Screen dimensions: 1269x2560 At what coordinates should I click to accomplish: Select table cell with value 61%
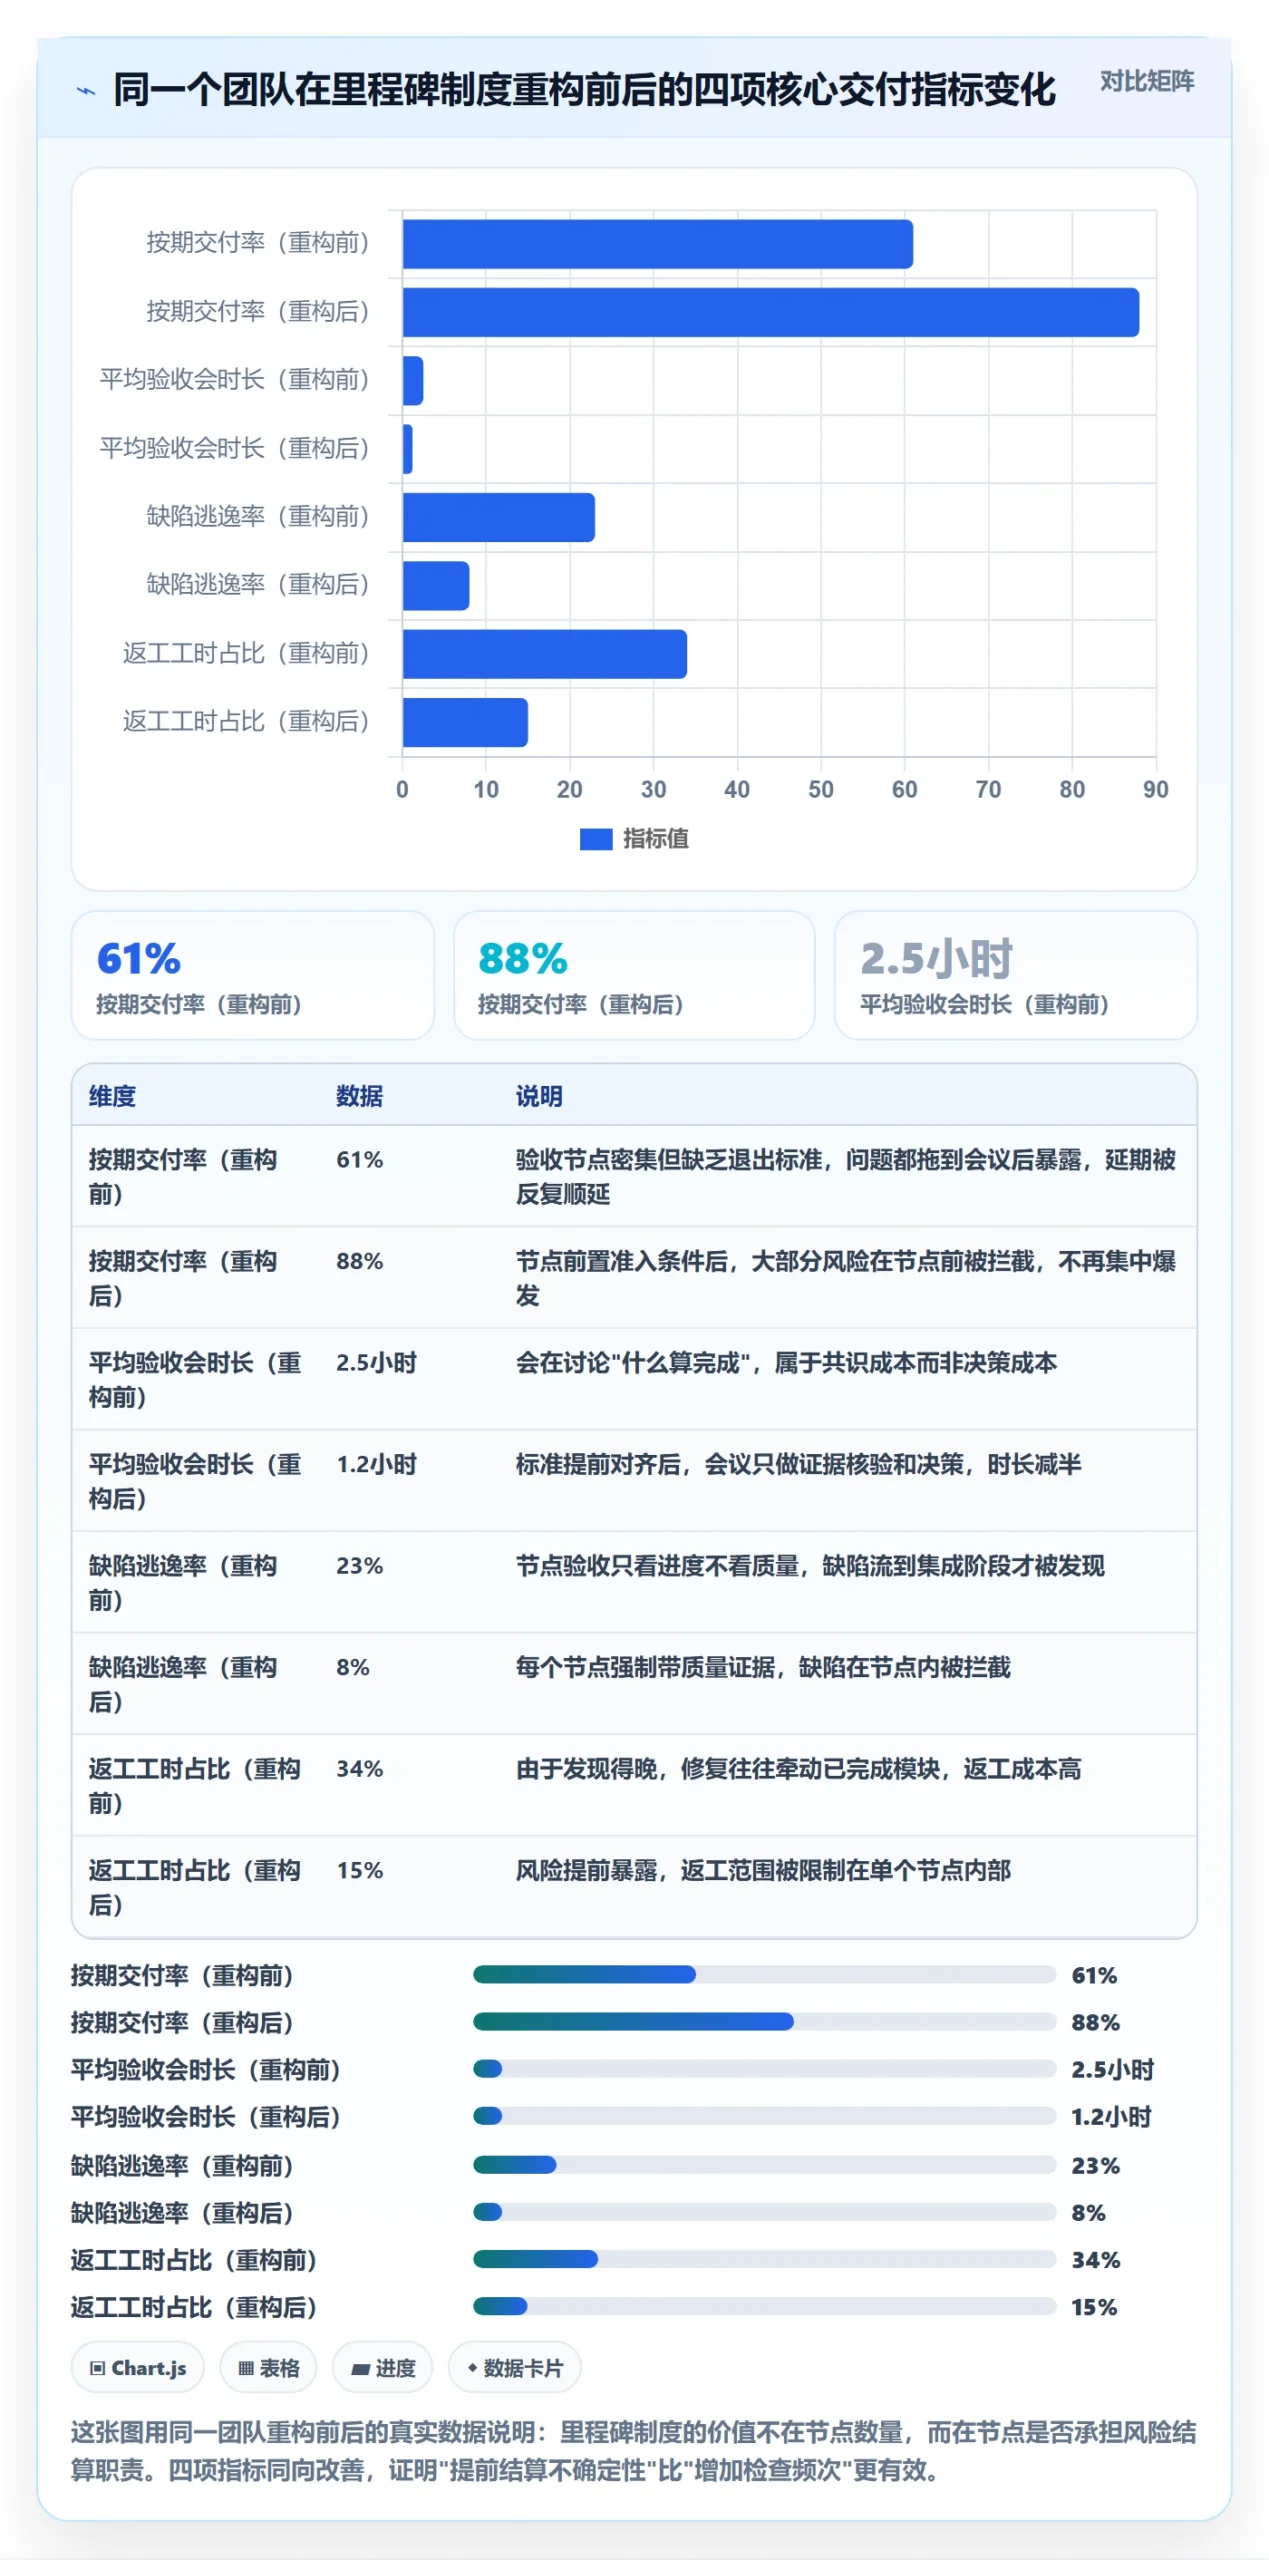[x=359, y=1160]
